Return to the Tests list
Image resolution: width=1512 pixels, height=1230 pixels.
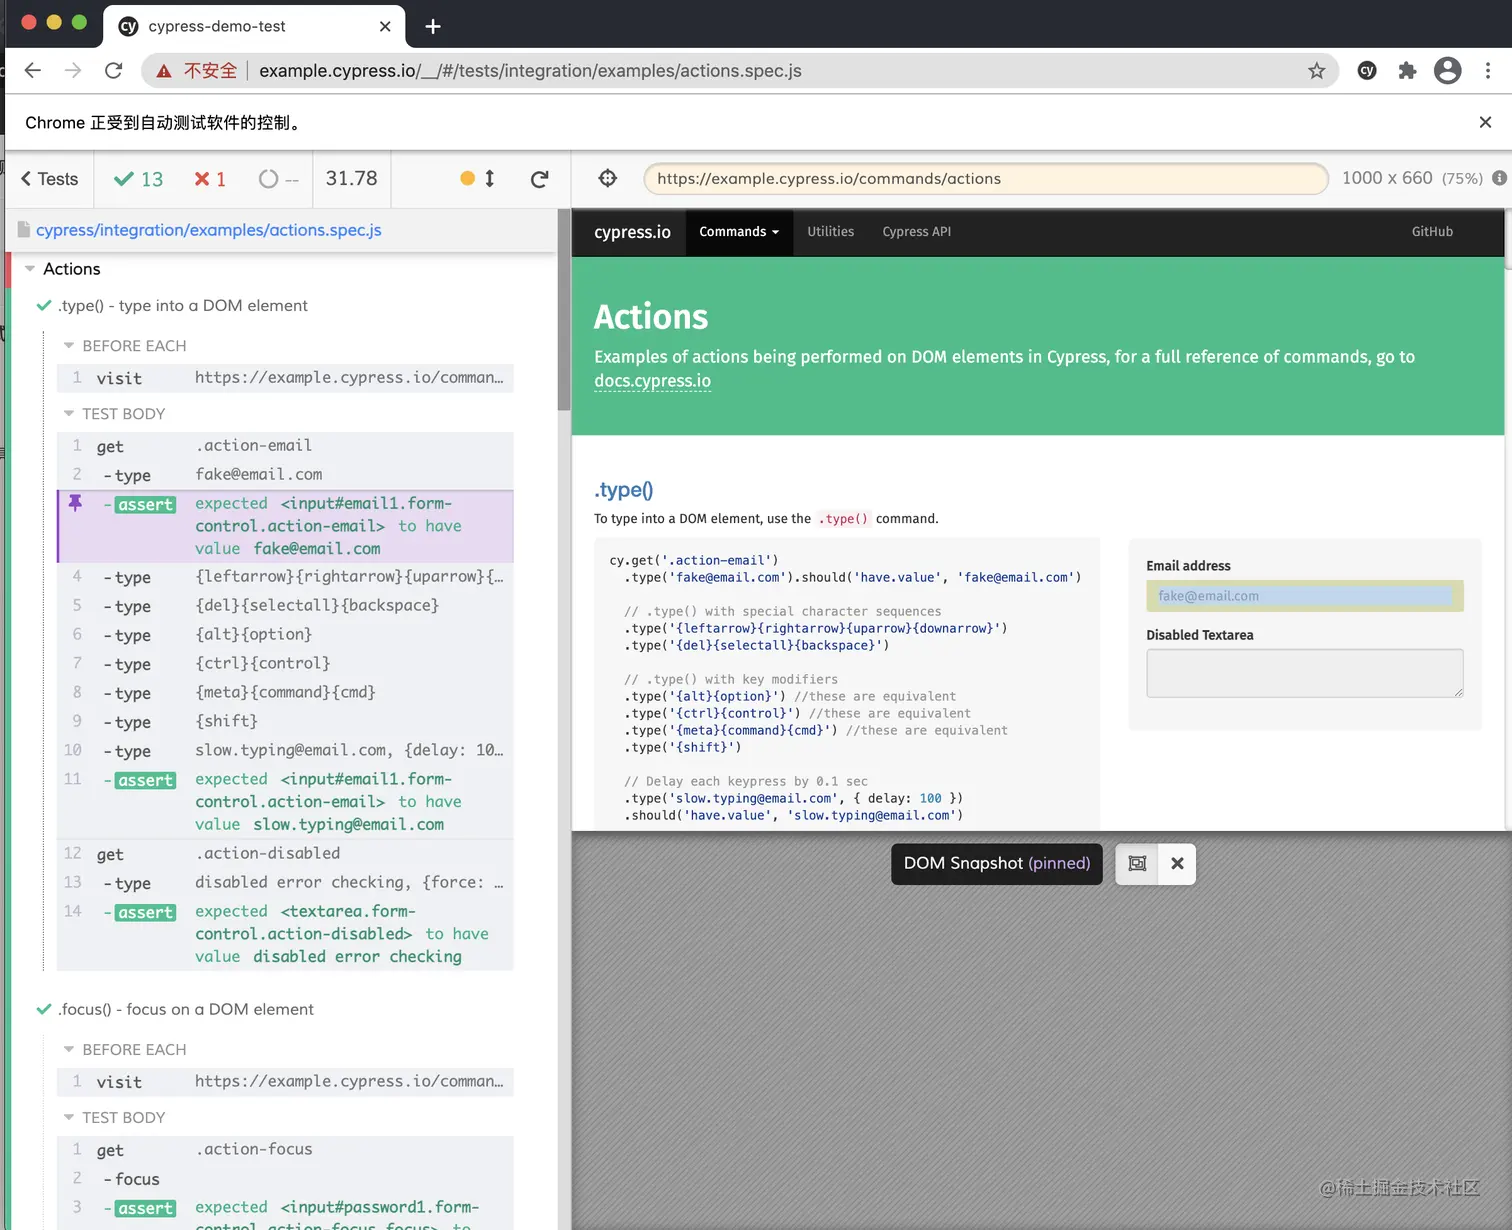point(49,179)
